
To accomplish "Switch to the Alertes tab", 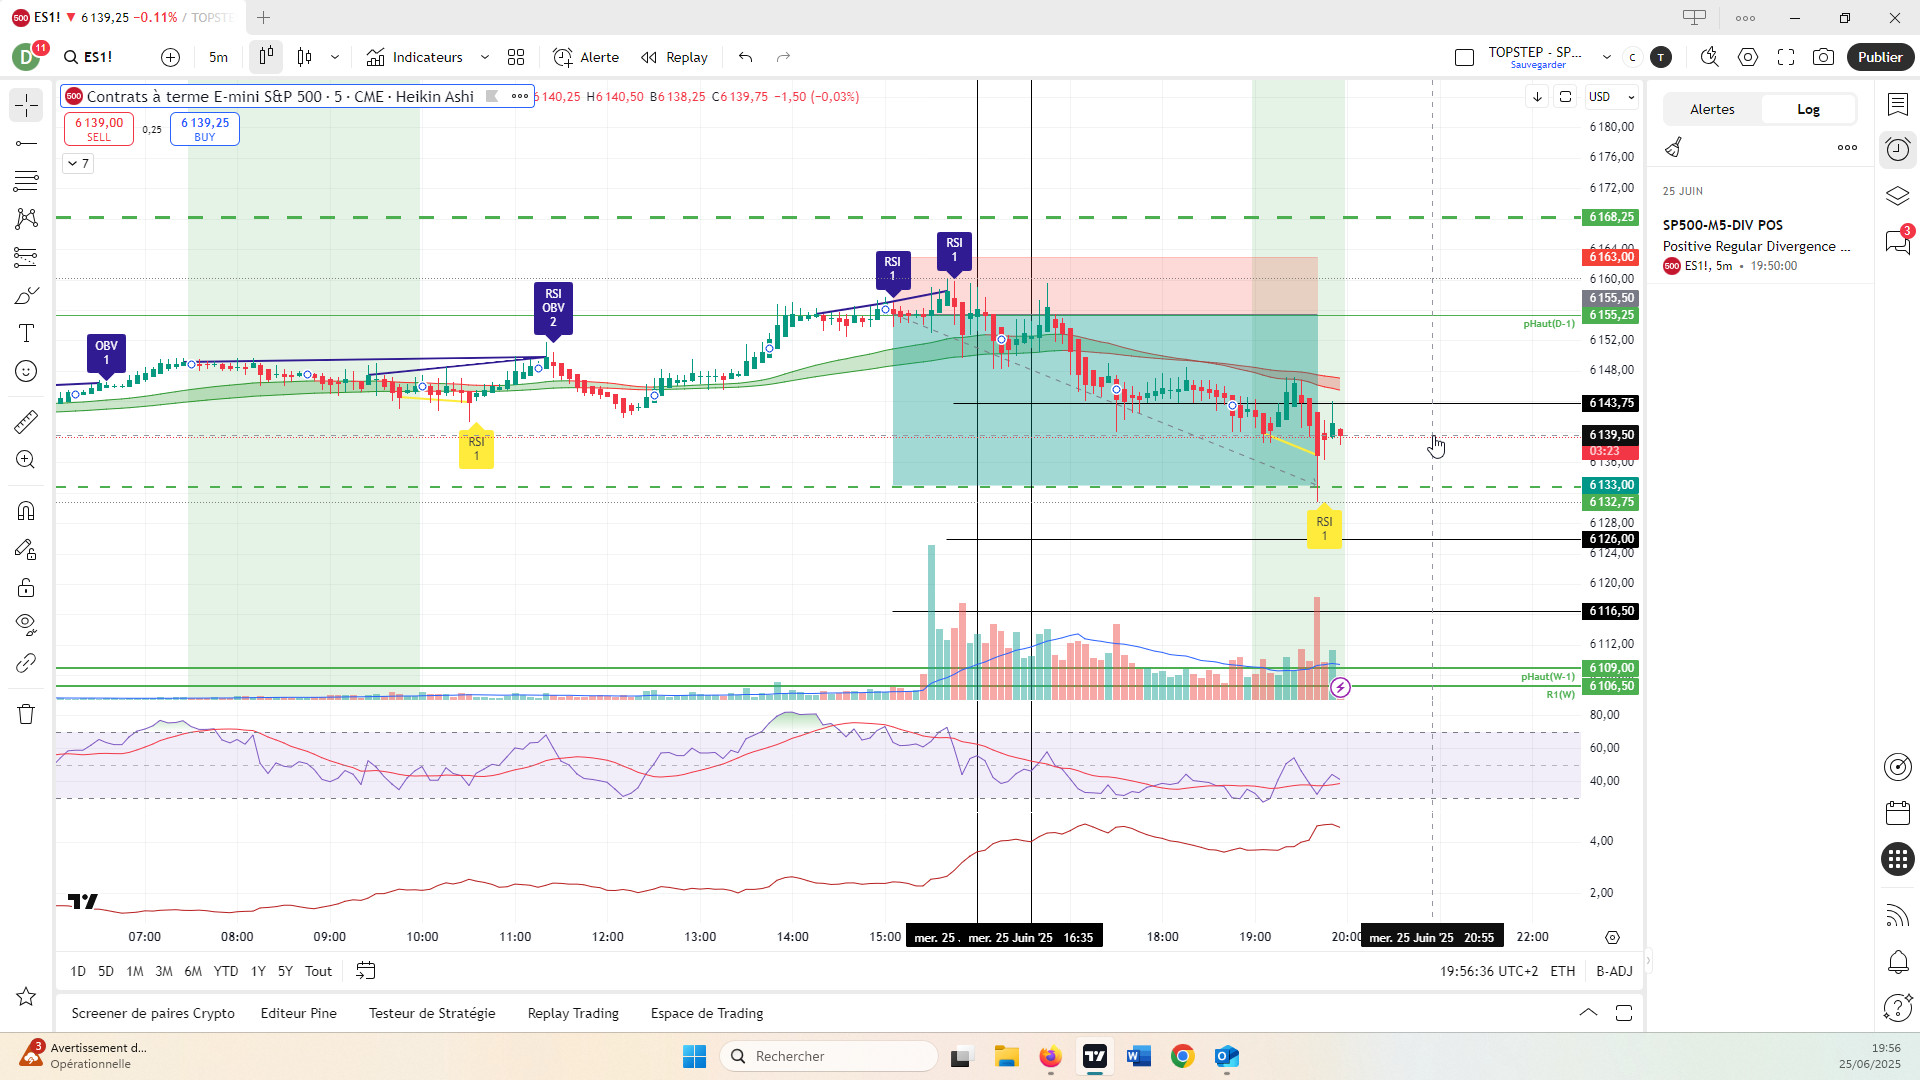I will 1712,109.
